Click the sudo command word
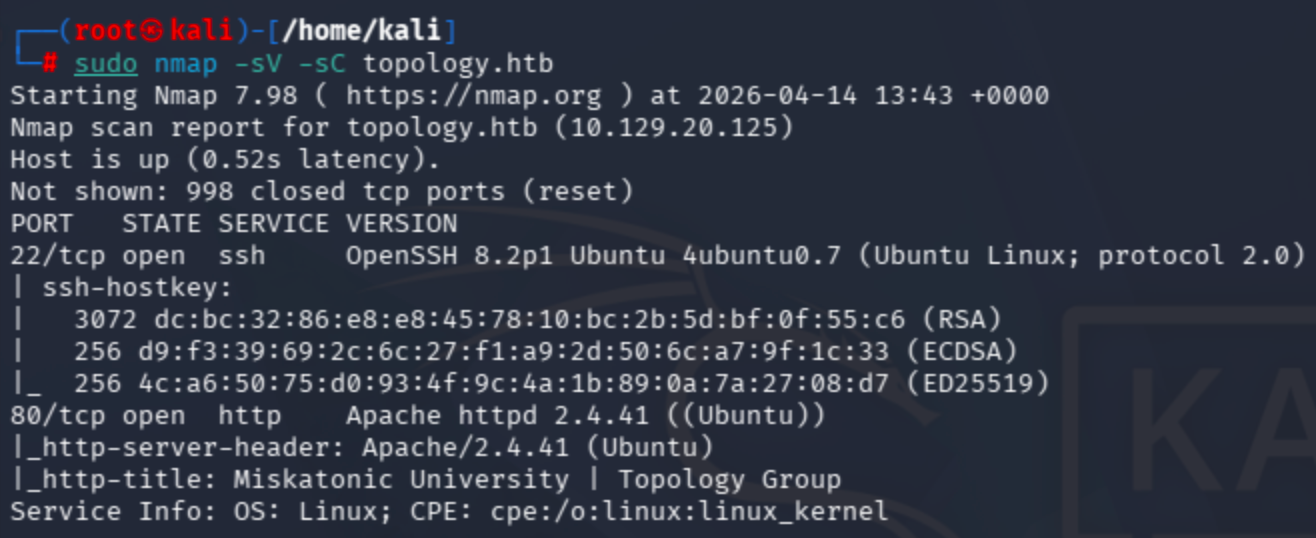Screen dimensions: 1316x538 point(105,64)
